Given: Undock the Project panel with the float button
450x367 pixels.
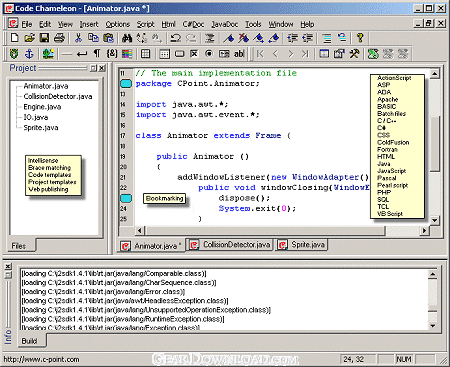Looking at the screenshot, I should tap(93, 68).
